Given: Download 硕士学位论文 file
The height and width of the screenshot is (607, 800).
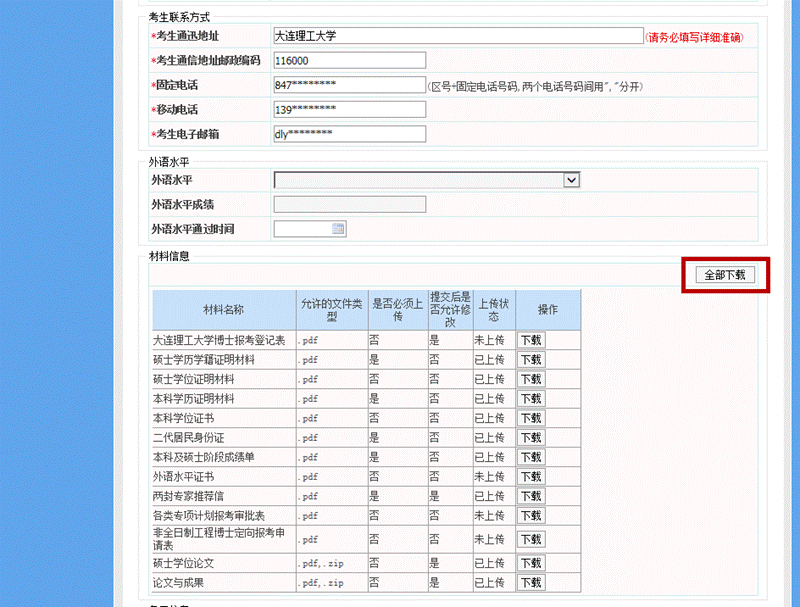Looking at the screenshot, I should pos(530,563).
